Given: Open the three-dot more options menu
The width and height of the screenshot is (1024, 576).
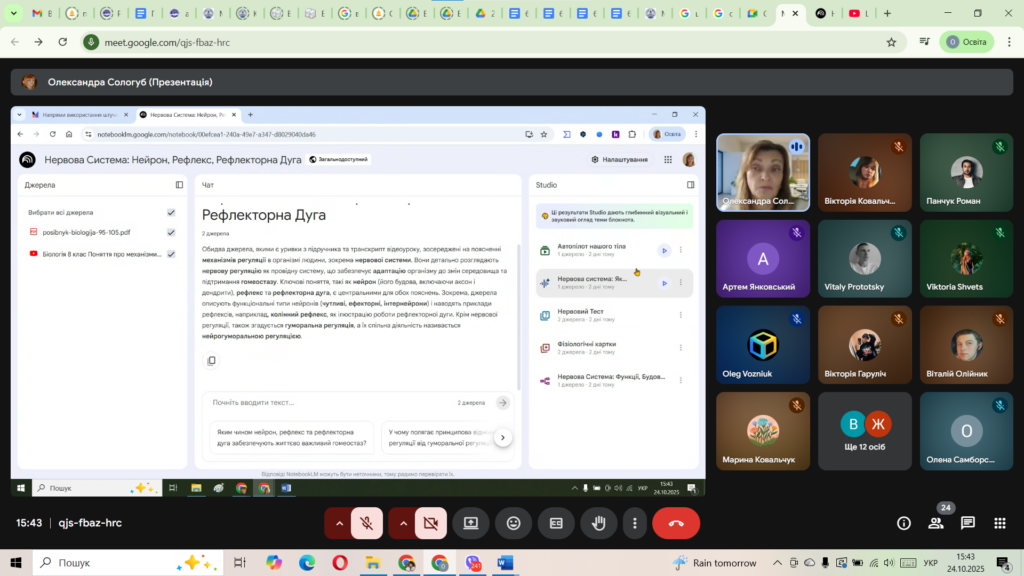Looking at the screenshot, I should pos(634,523).
